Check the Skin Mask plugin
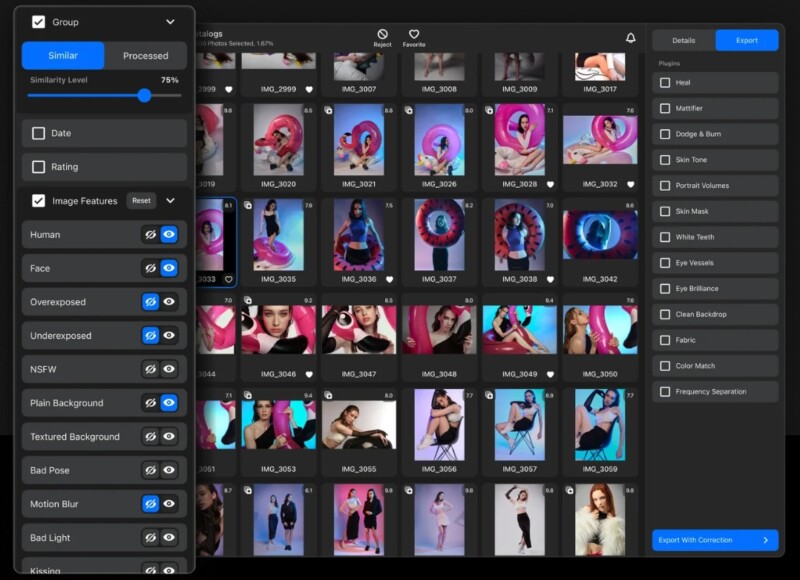The image size is (800, 580). click(x=665, y=211)
